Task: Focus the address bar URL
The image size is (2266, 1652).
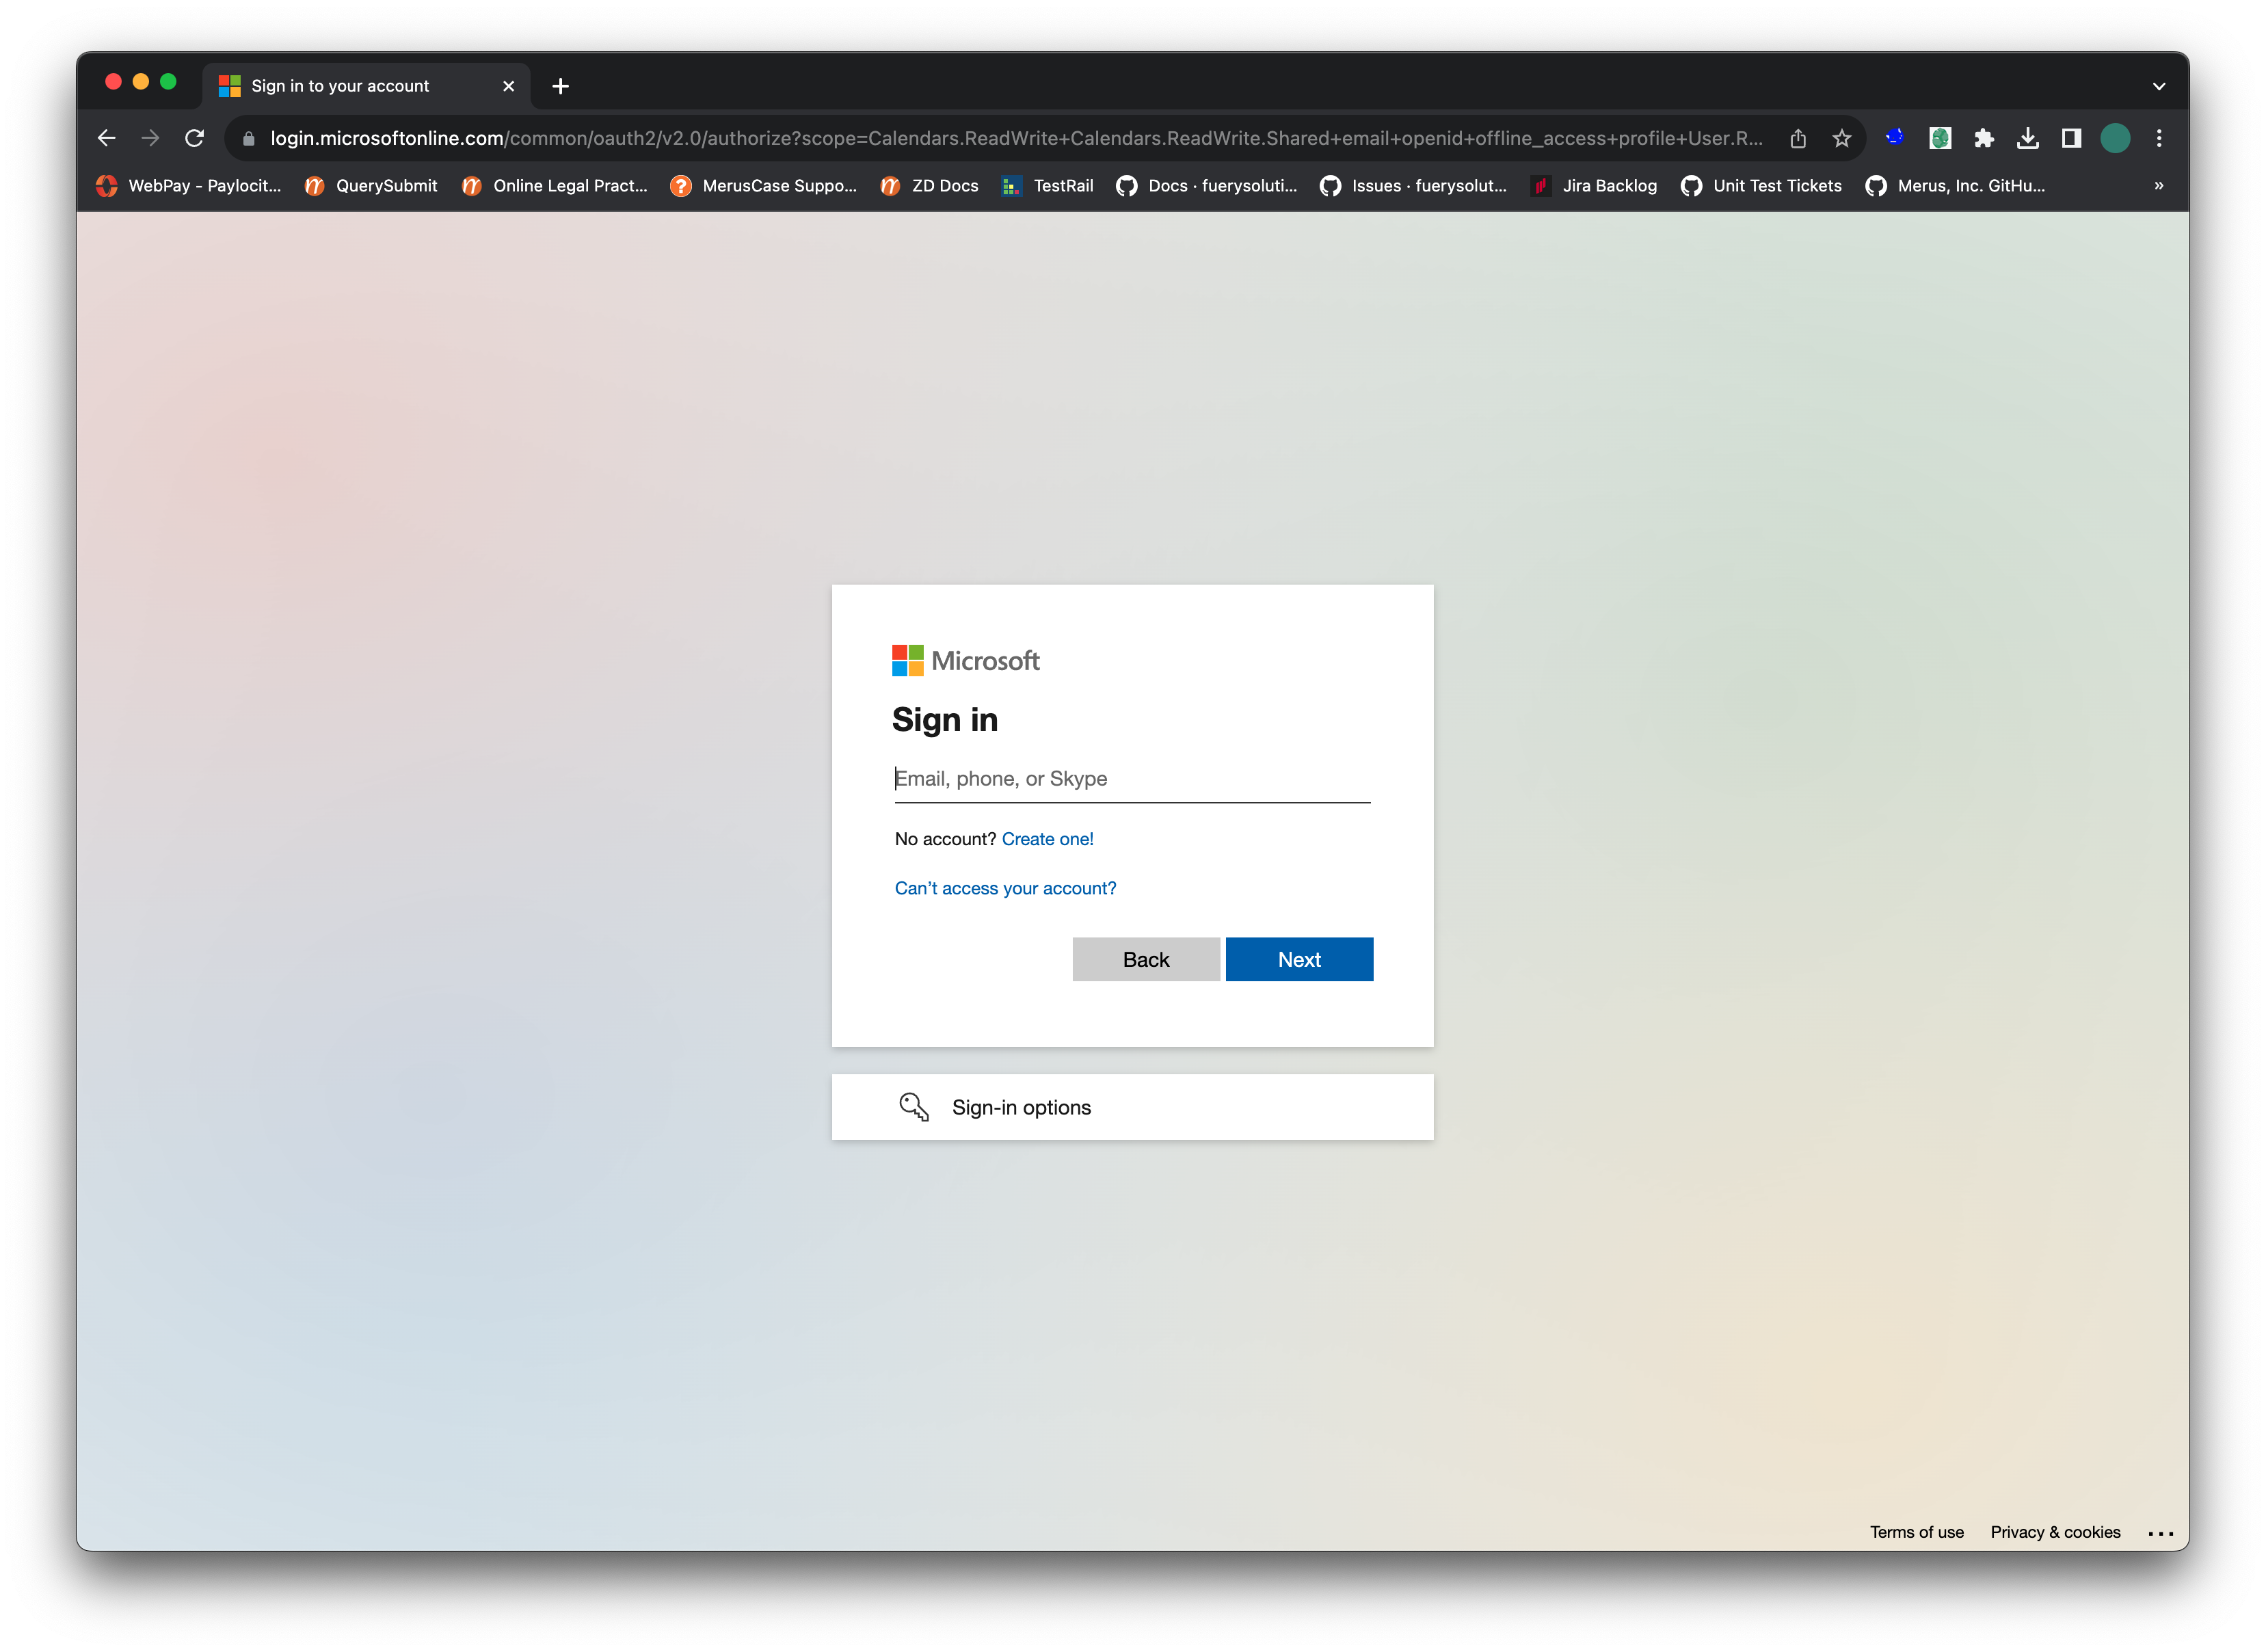Action: click(x=1015, y=138)
